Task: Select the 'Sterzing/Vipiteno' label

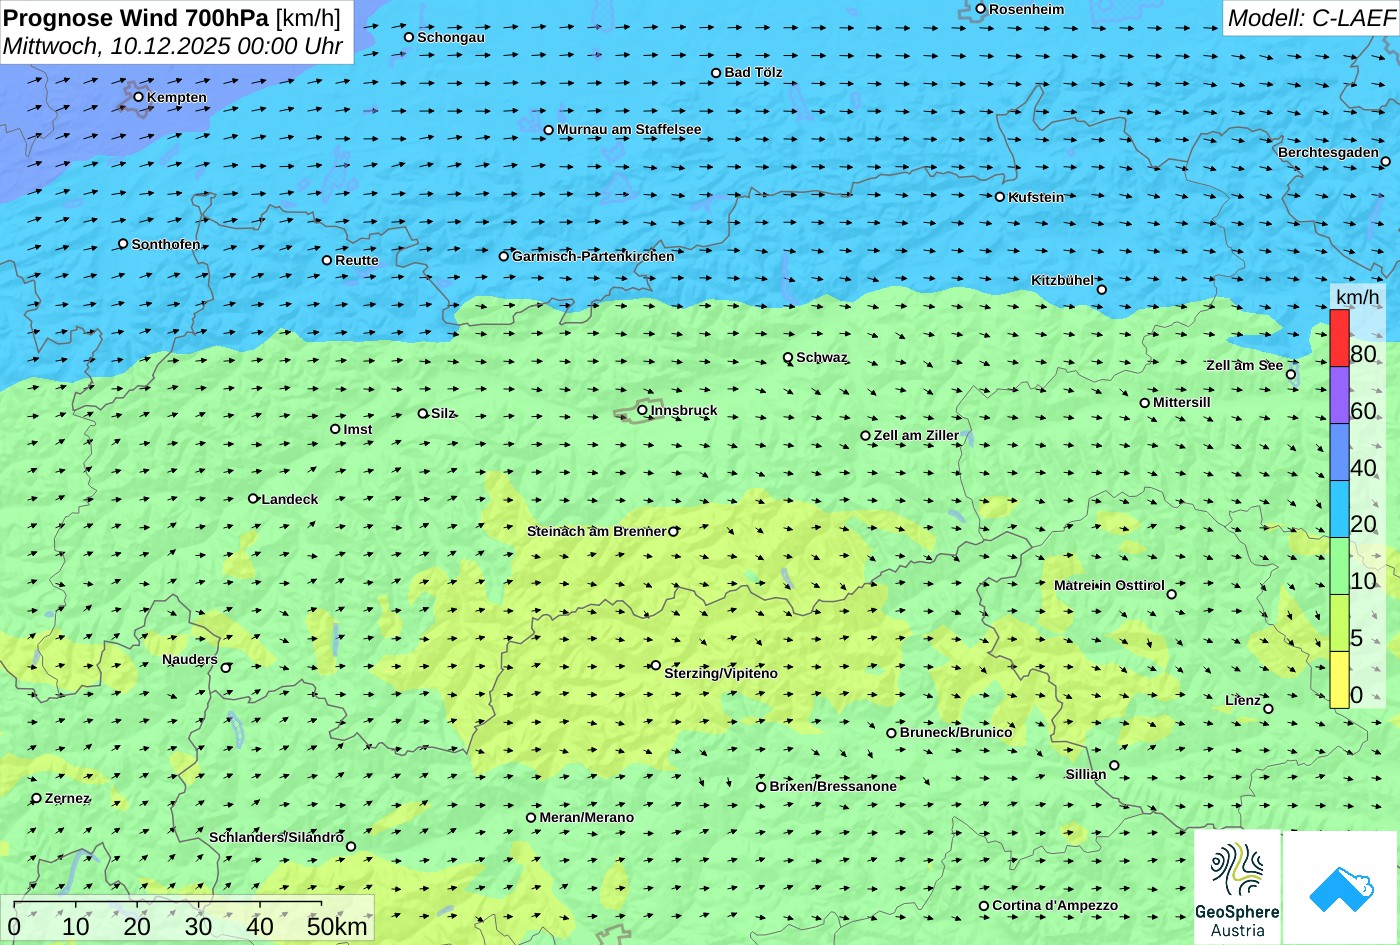Action: pos(721,673)
